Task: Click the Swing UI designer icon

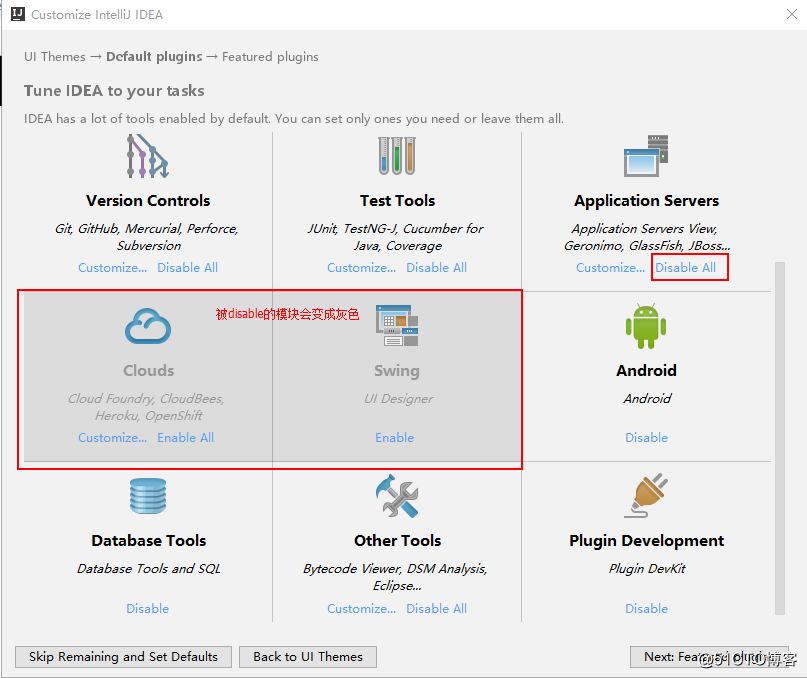Action: click(397, 325)
